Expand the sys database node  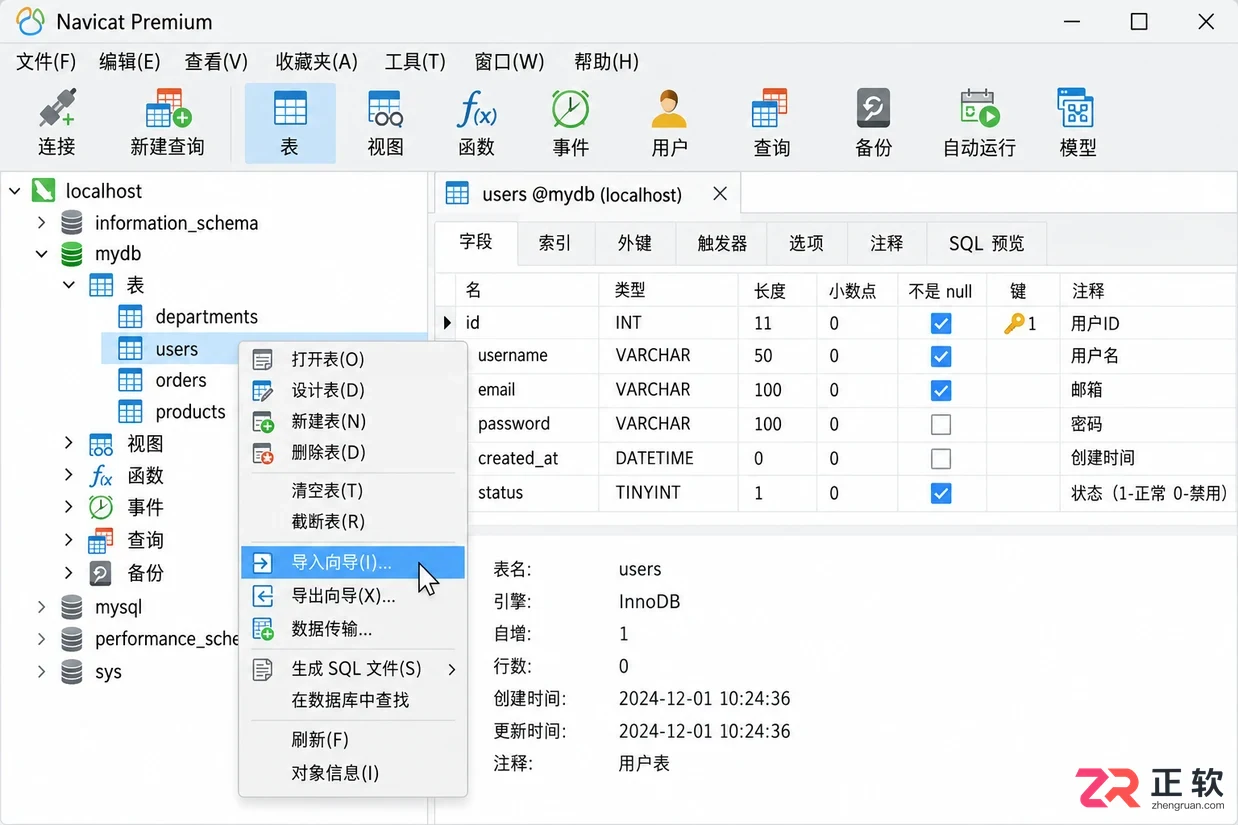point(41,672)
